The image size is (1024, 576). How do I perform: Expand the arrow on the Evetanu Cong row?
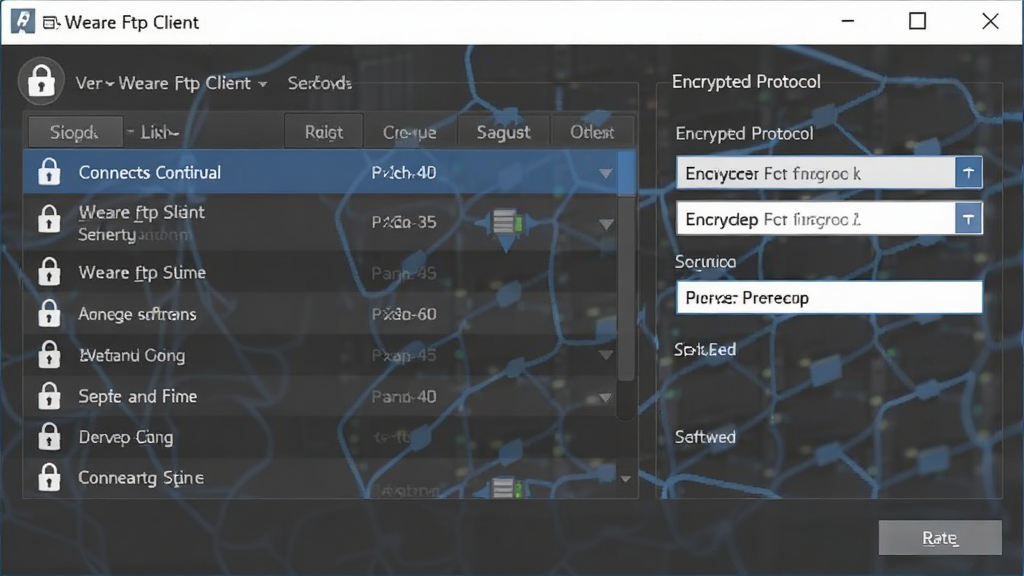click(x=606, y=355)
